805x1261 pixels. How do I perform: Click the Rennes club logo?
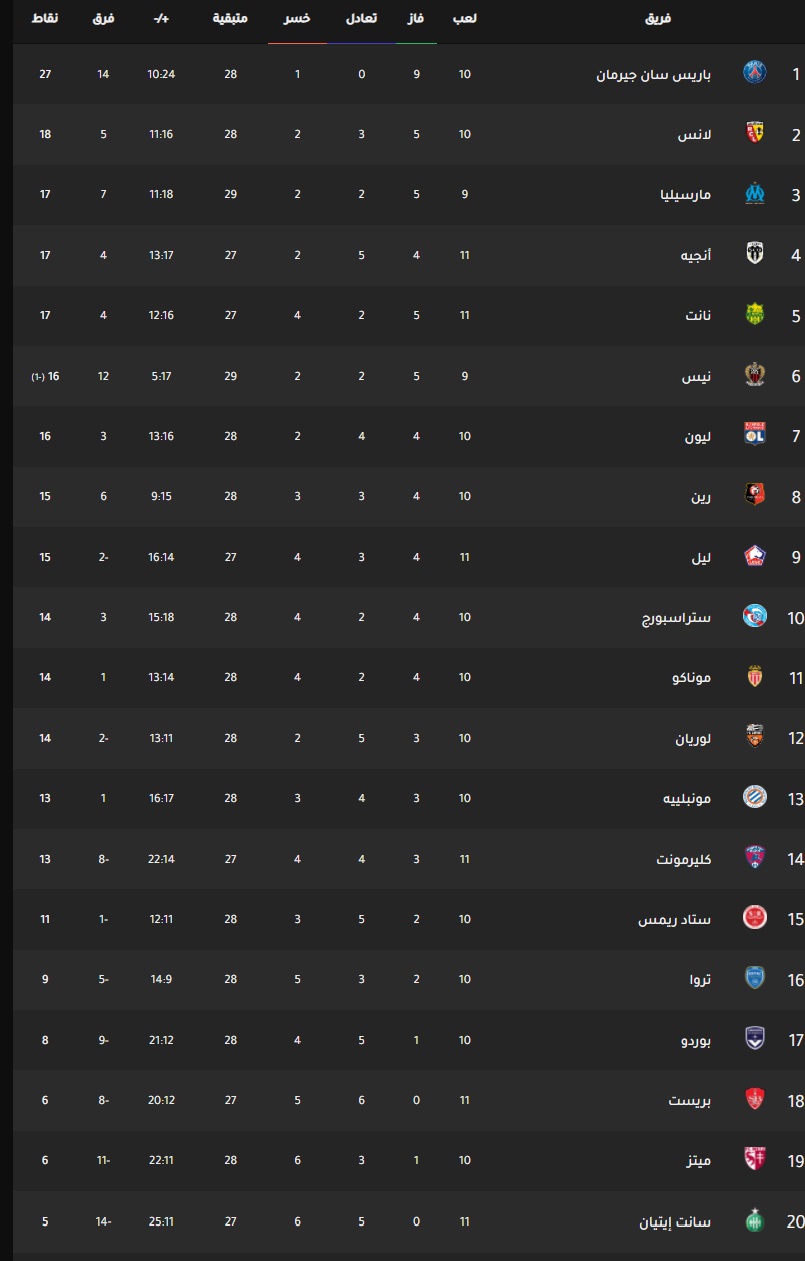(755, 496)
